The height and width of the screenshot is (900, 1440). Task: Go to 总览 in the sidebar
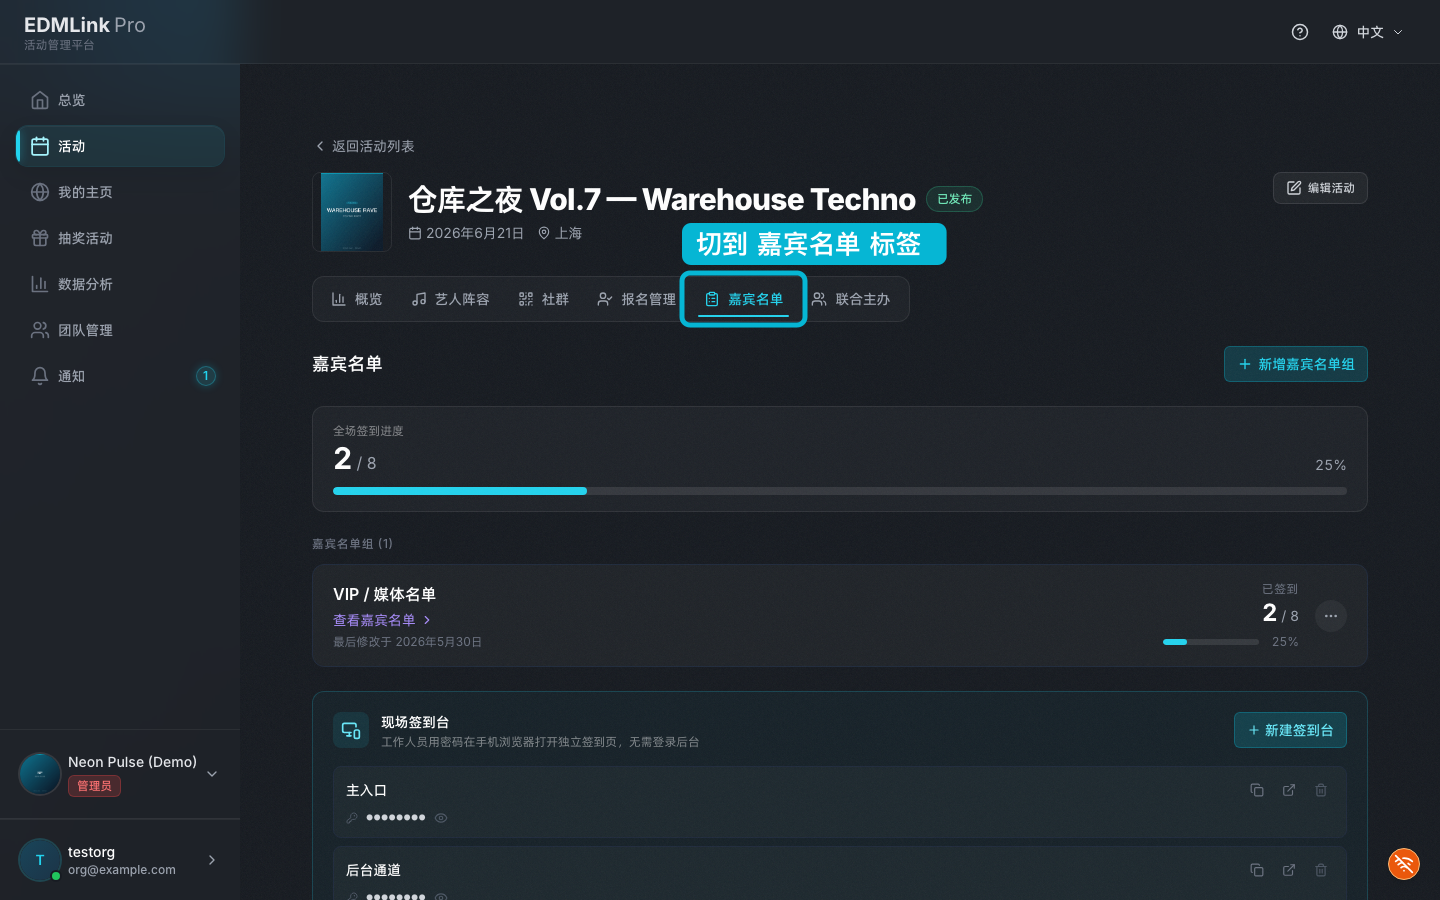[x=120, y=100]
